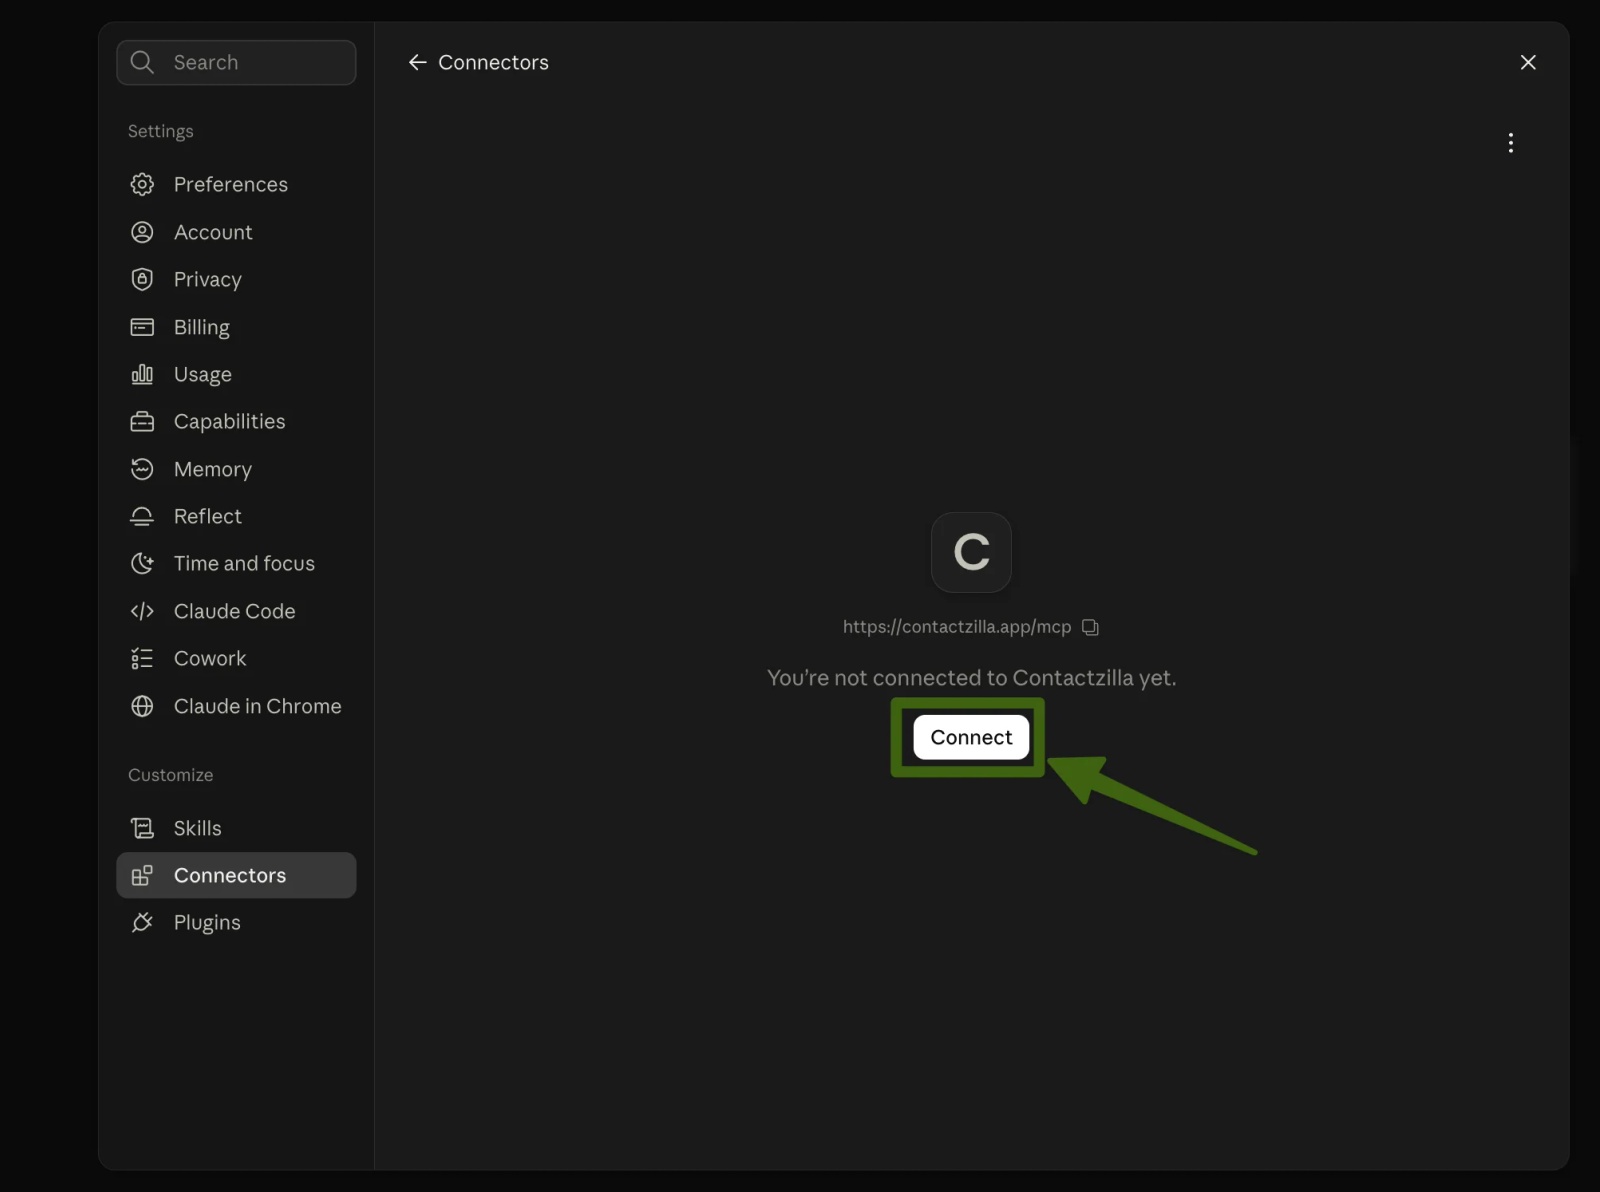
Task: Open the Preferences settings page
Action: coord(236,184)
